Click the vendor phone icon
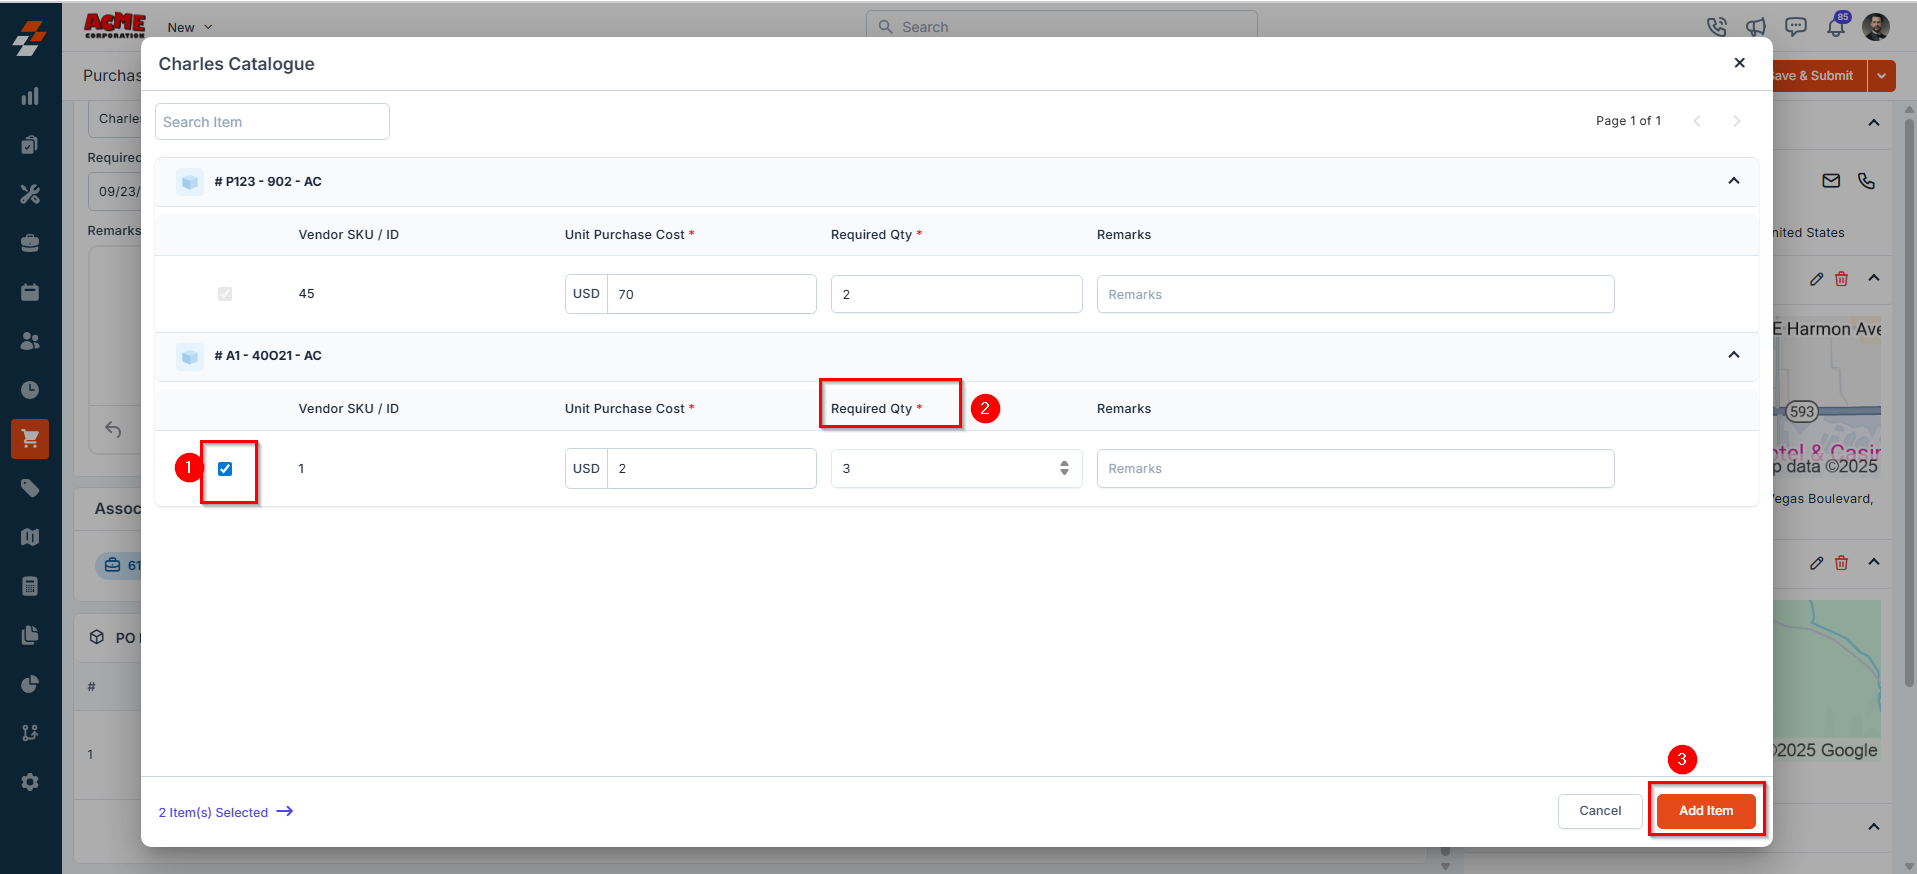This screenshot has width=1917, height=874. pos(1866,181)
